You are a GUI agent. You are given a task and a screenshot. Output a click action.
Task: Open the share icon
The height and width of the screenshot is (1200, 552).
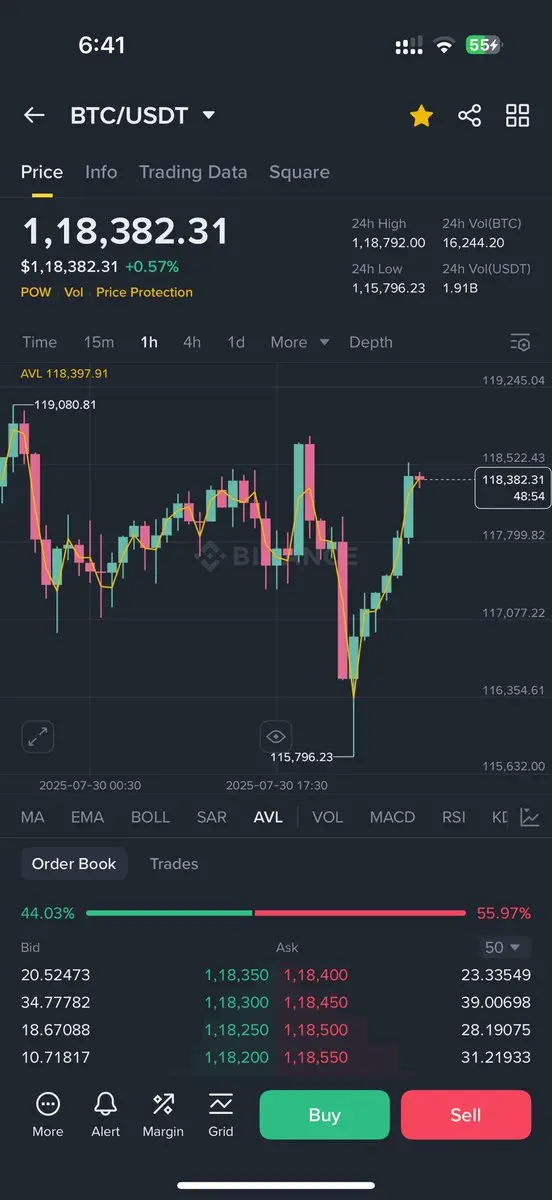click(469, 116)
